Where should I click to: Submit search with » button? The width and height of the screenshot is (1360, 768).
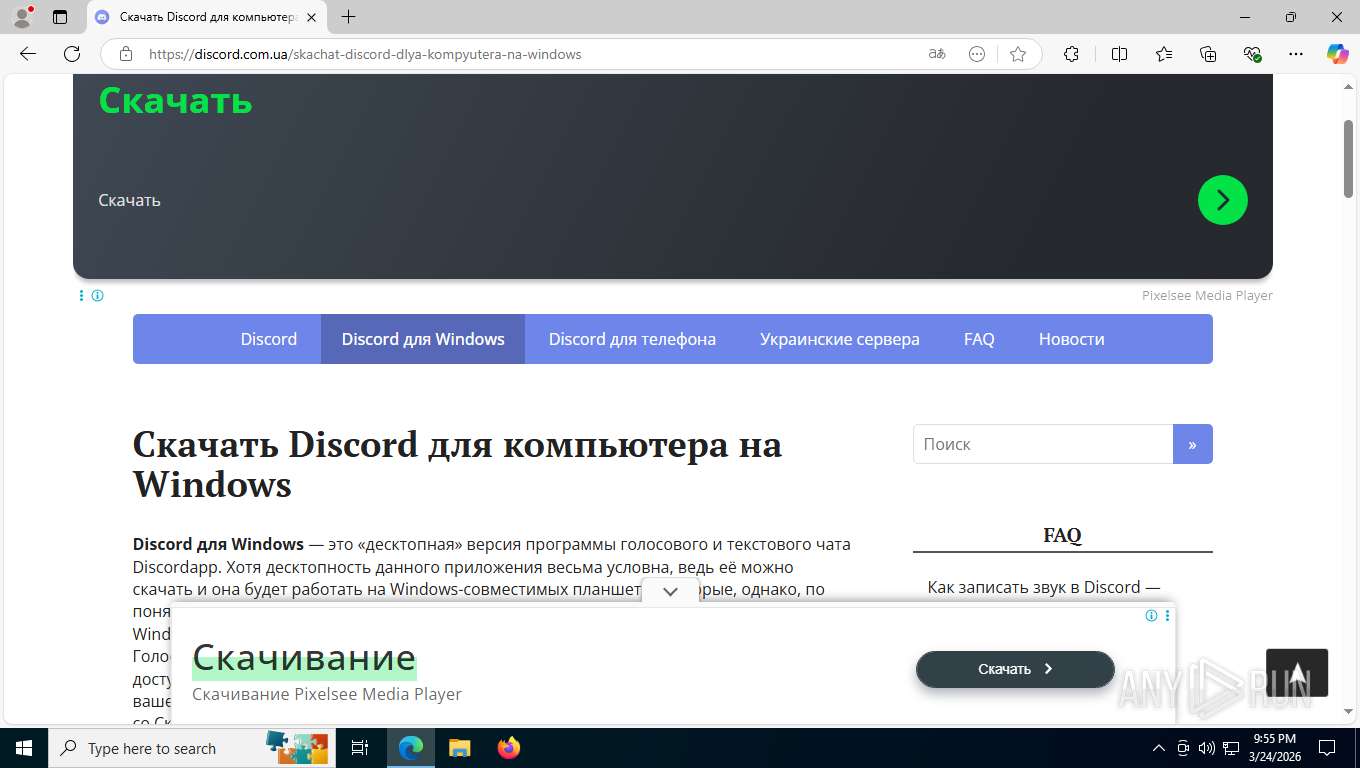(x=1192, y=444)
